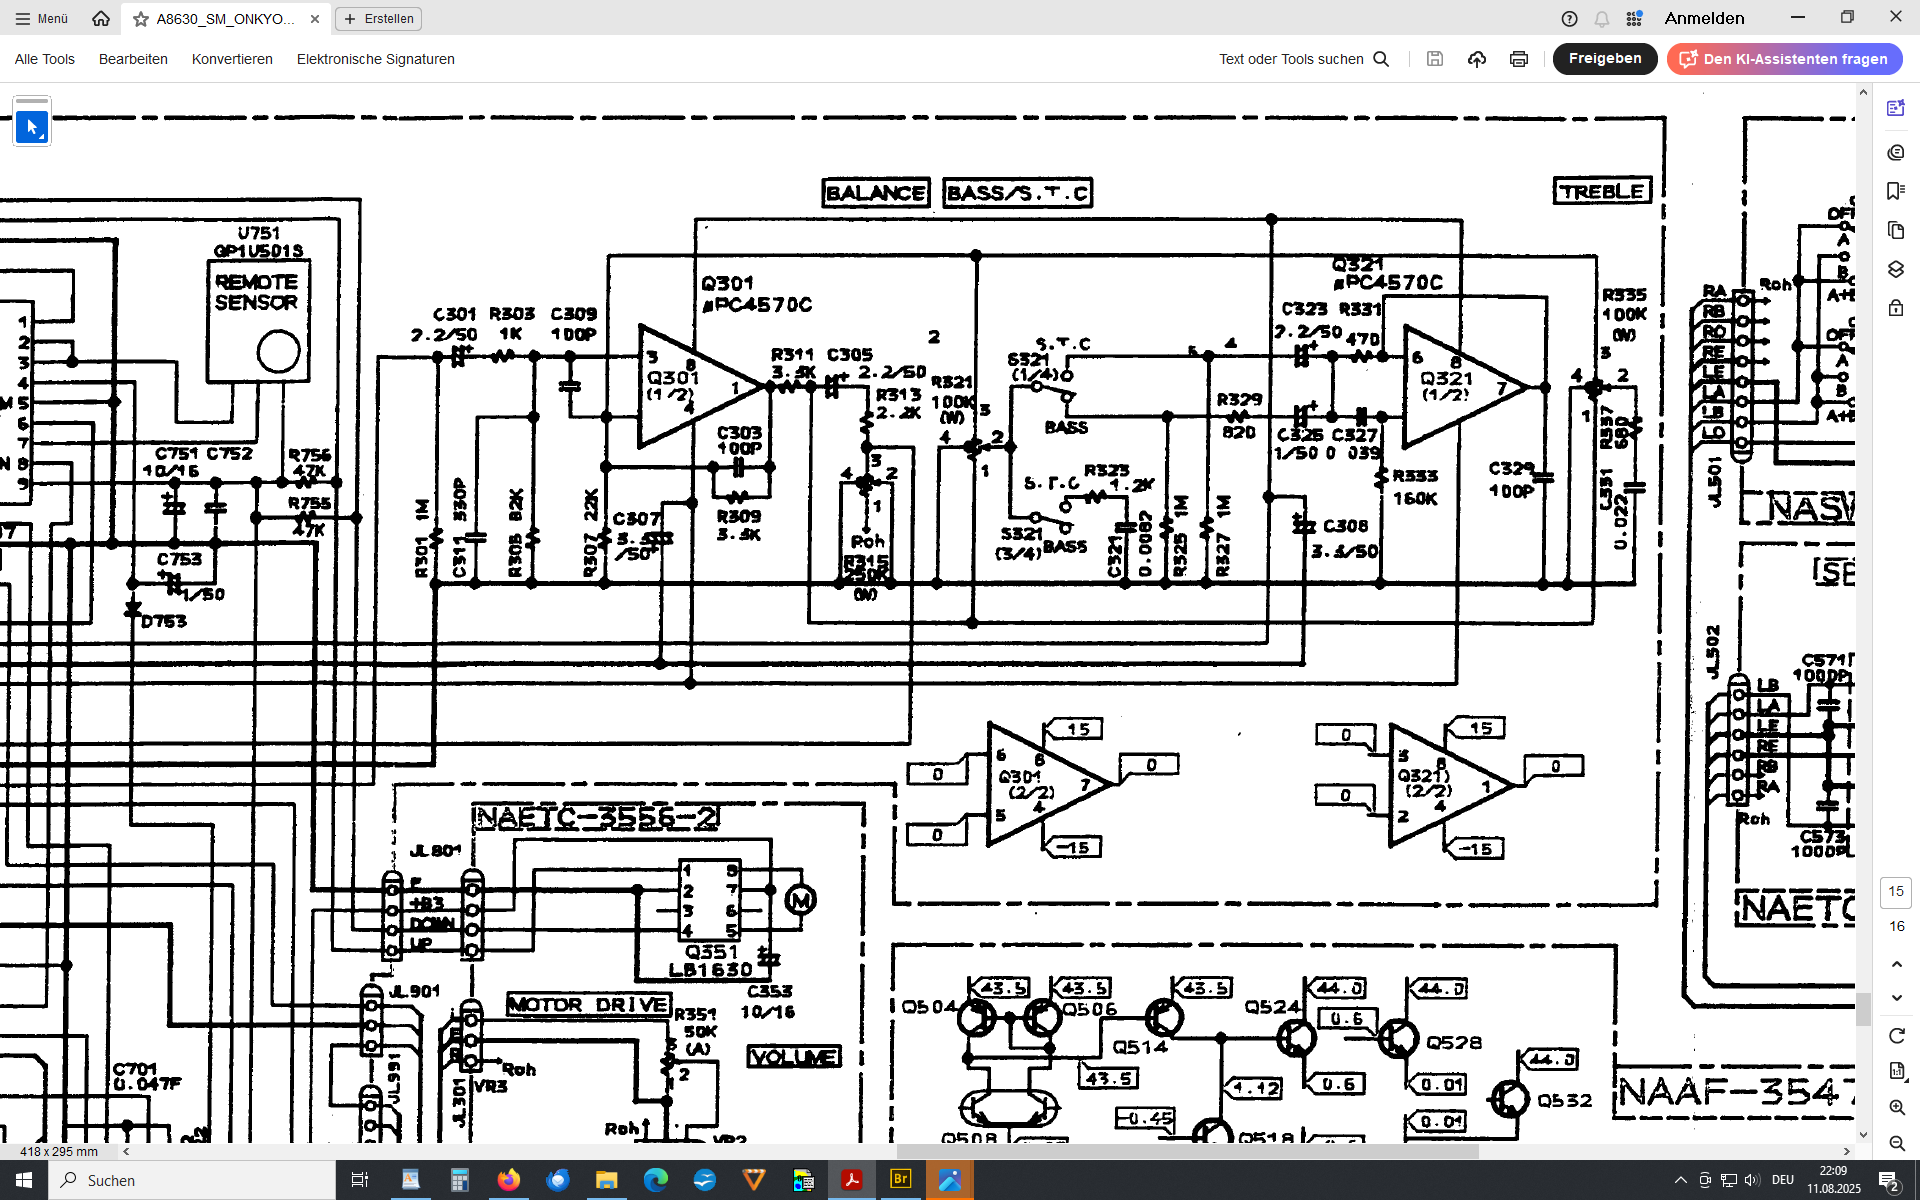This screenshot has height=1200, width=1920.
Task: Click the Erstellen button
Action: click(379, 19)
